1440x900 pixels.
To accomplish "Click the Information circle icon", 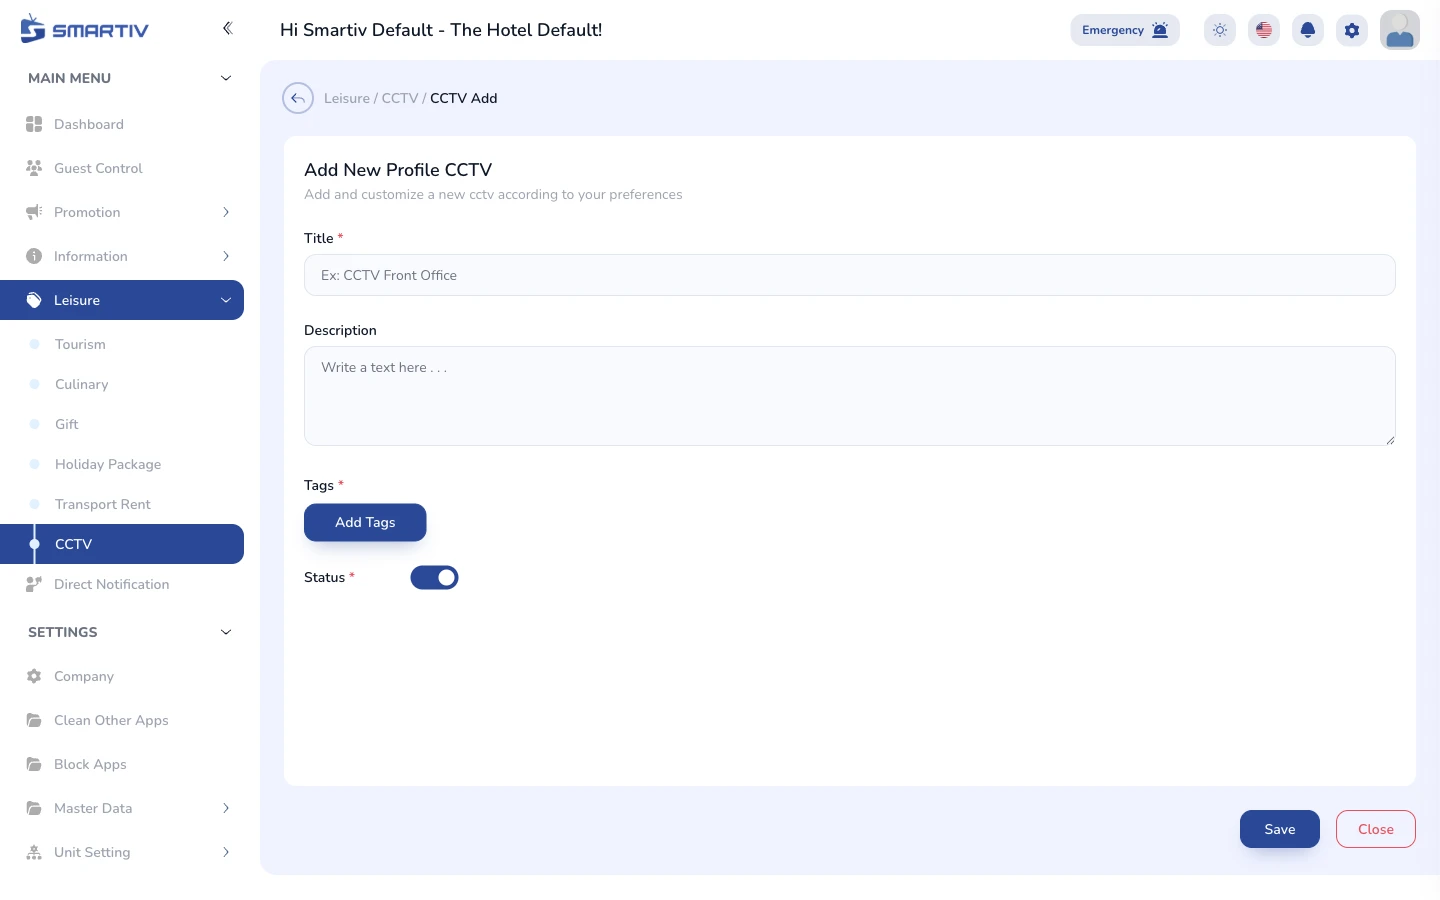I will click(x=34, y=256).
